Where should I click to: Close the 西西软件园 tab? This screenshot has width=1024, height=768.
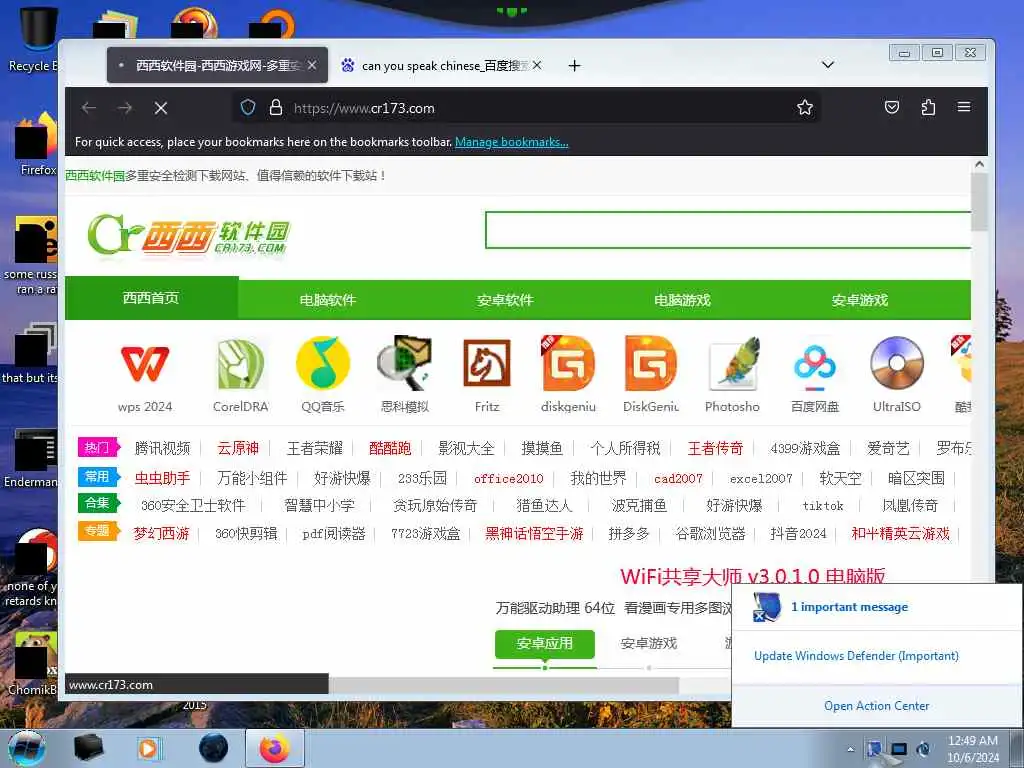312,65
